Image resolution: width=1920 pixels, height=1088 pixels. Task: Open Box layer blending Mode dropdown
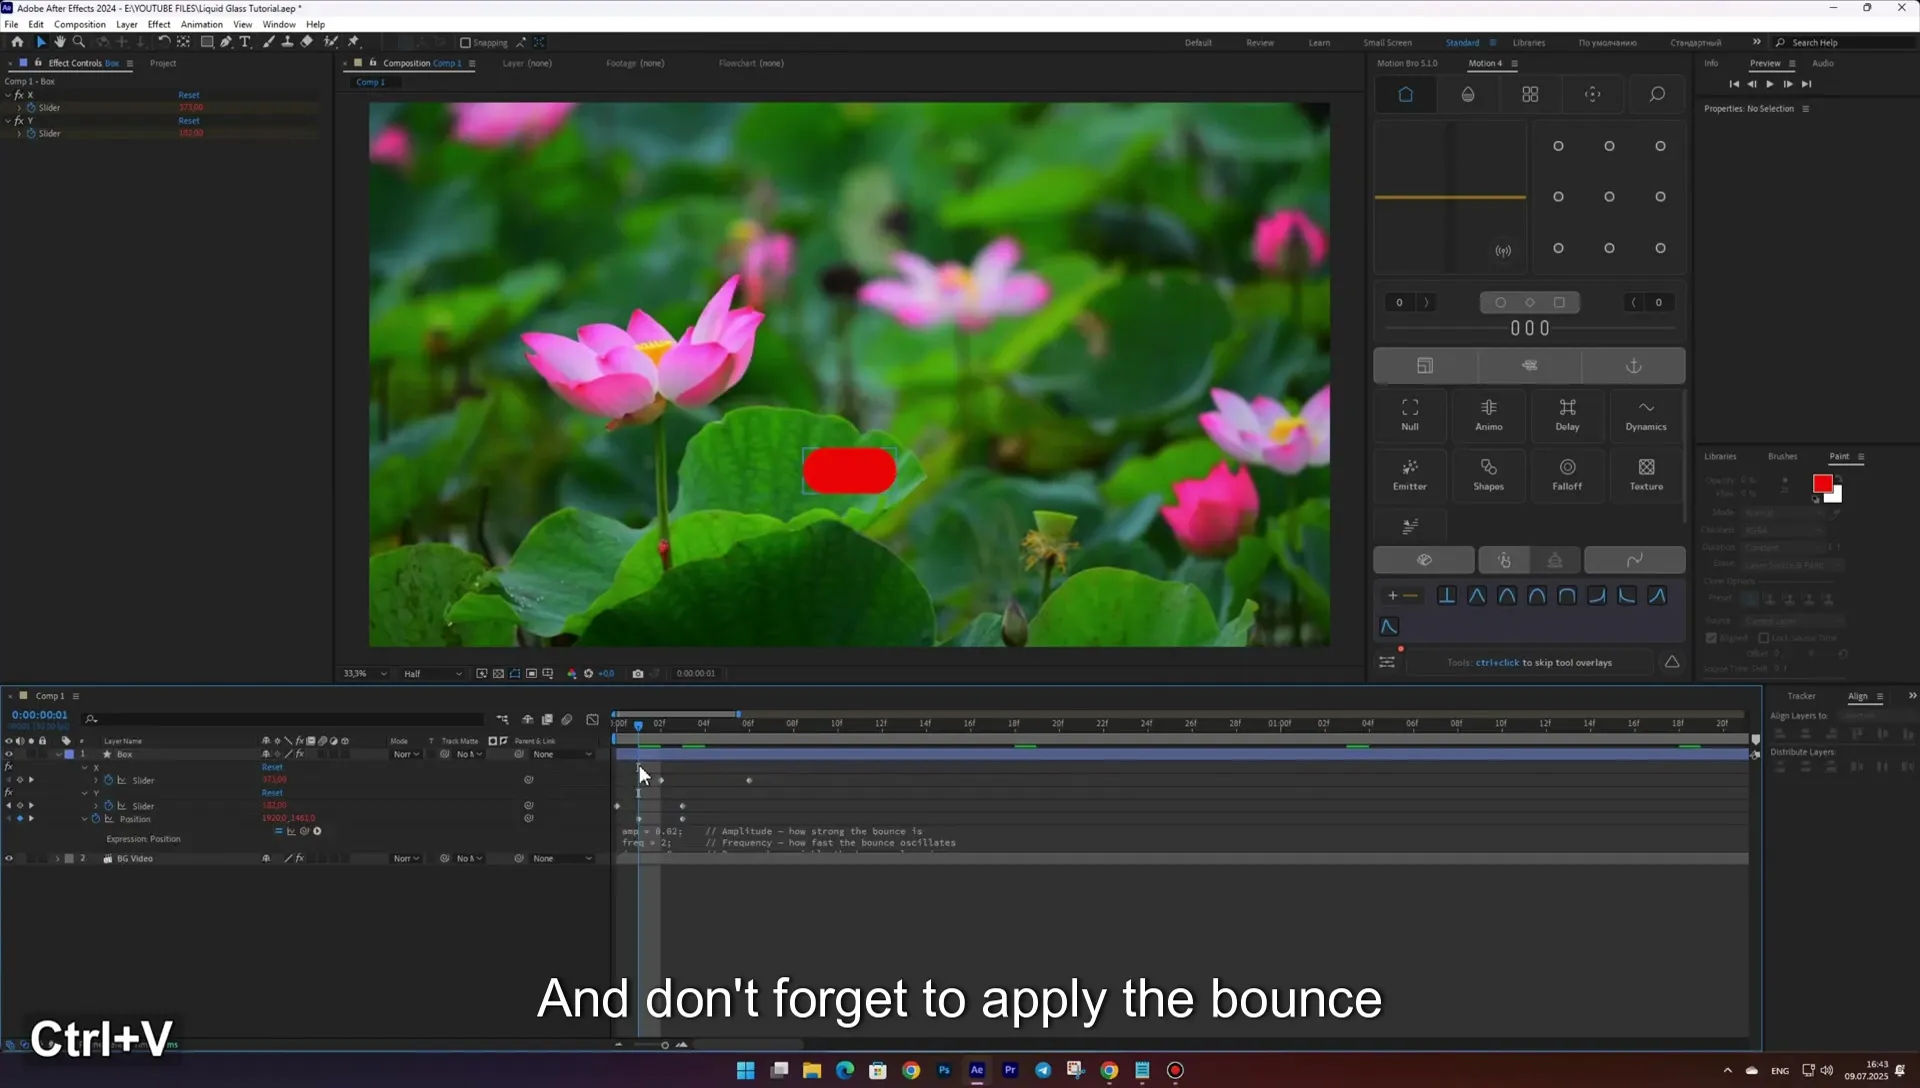[406, 755]
